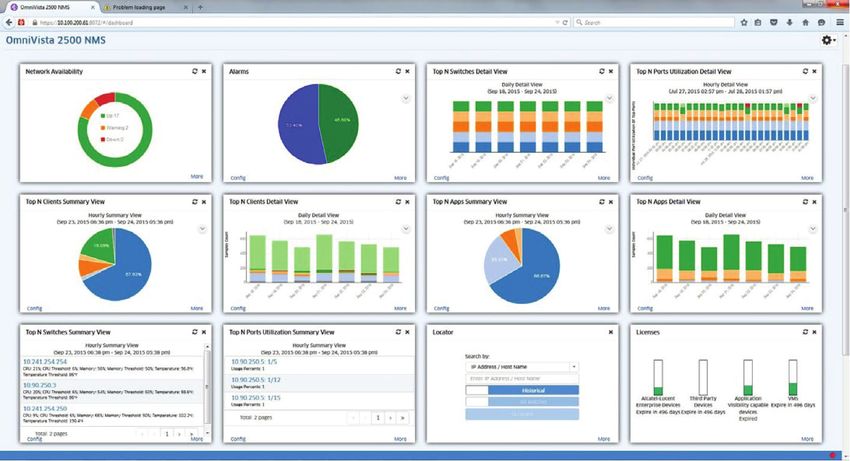Open More link in the Licenses widget
The image size is (850, 461).
pyautogui.click(x=807, y=439)
